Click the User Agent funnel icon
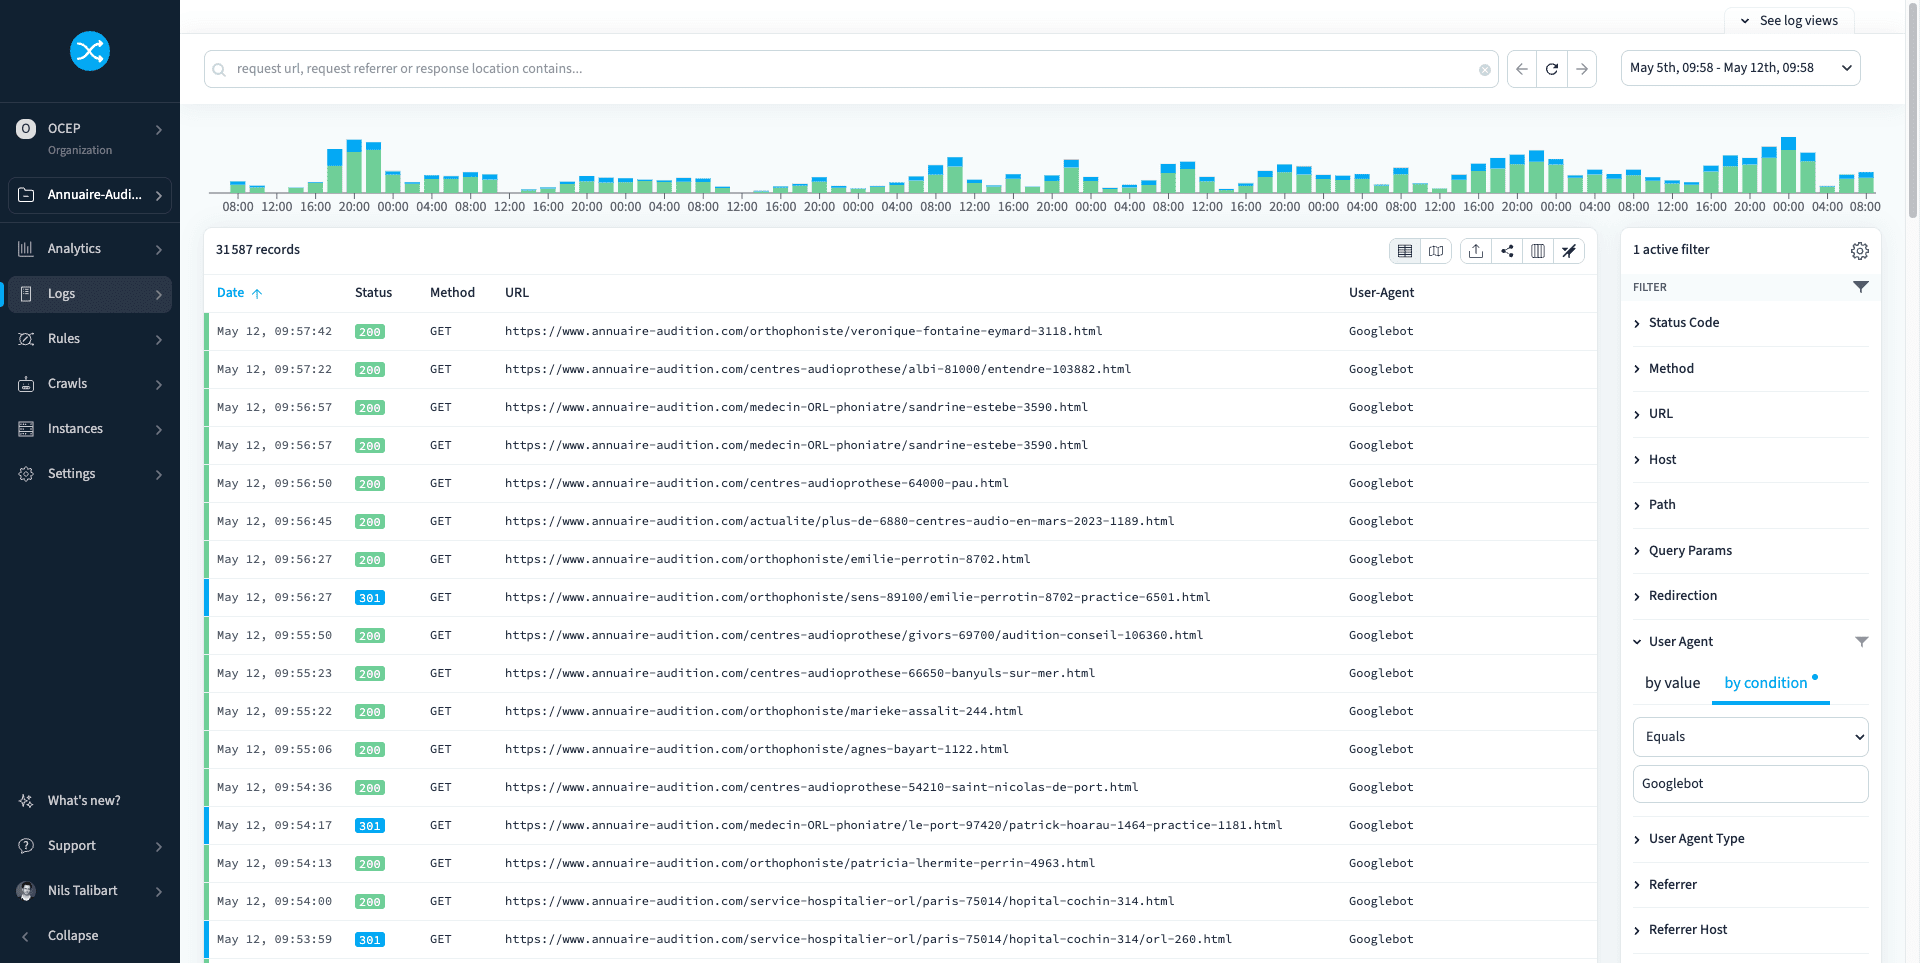This screenshot has height=963, width=1920. click(x=1862, y=642)
